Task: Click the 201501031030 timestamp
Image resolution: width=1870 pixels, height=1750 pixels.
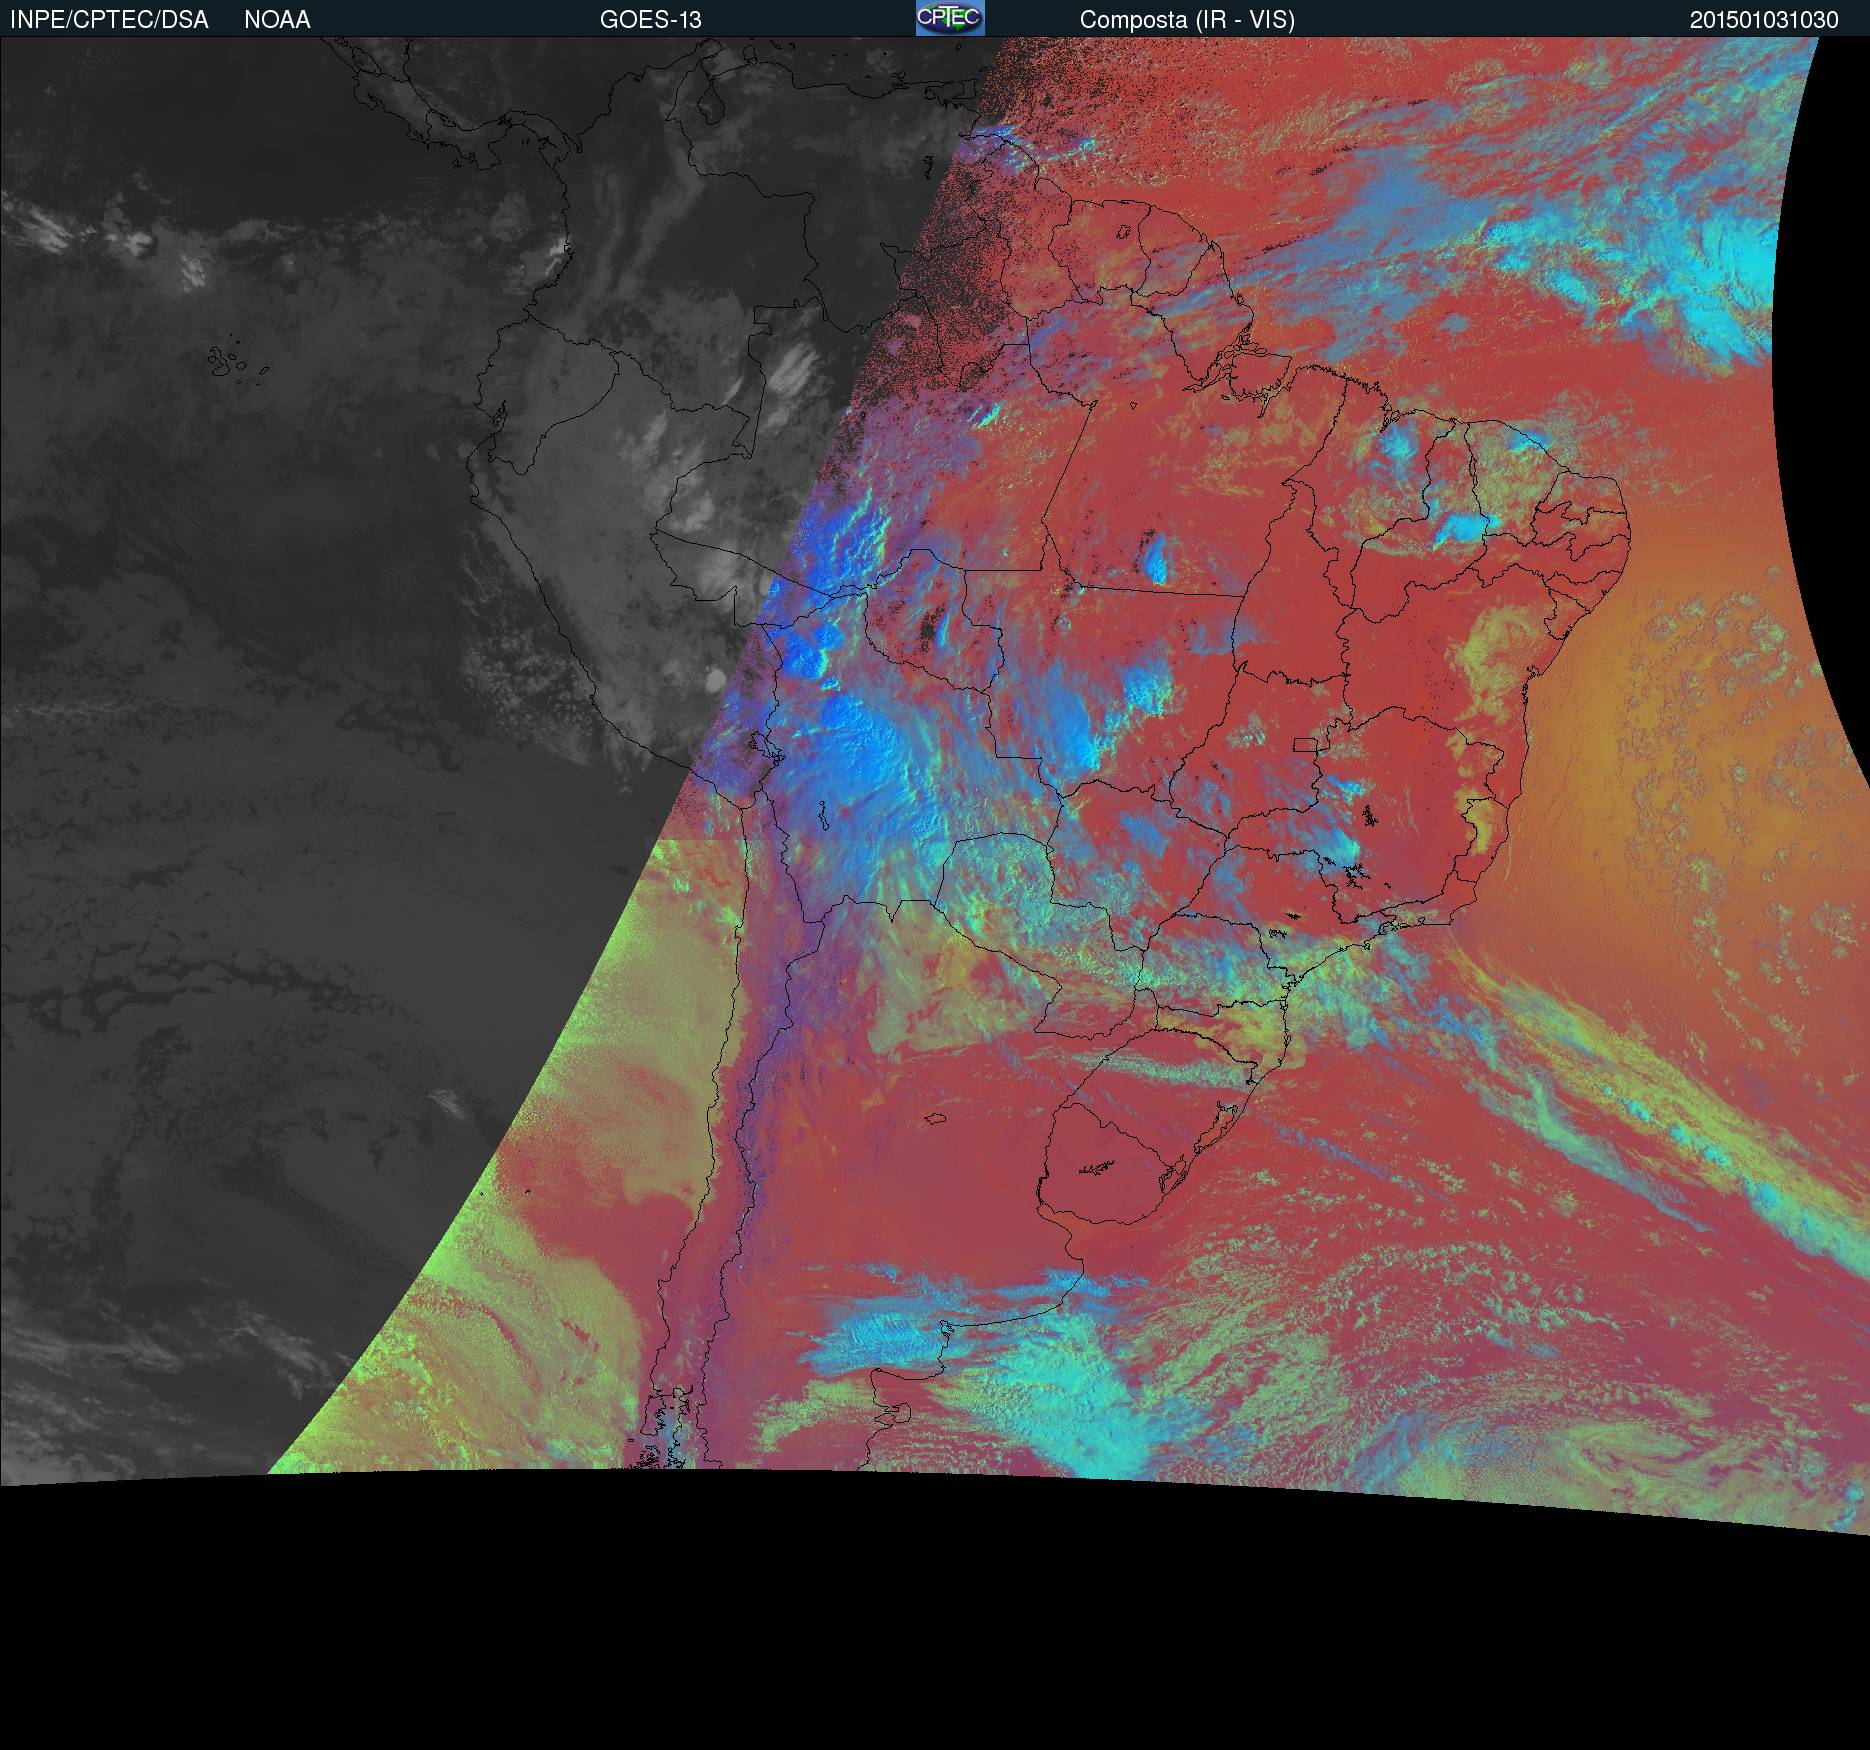Action: 1764,20
